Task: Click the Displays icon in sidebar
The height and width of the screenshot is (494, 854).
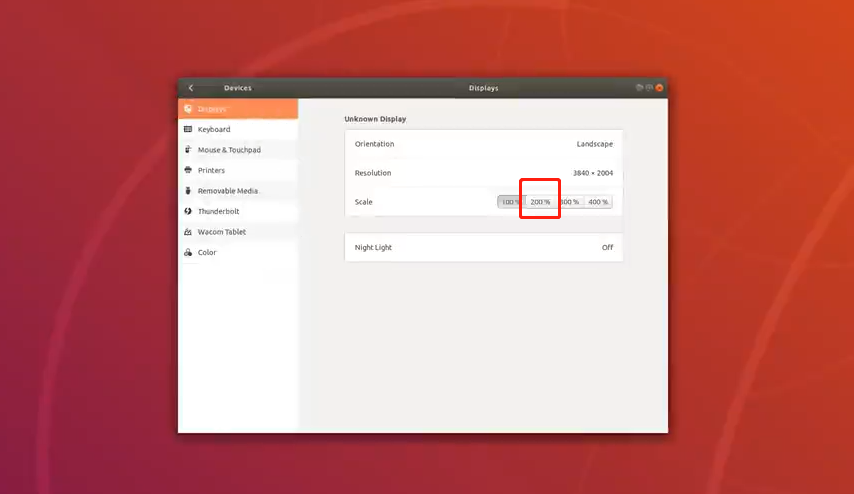Action: 188,109
